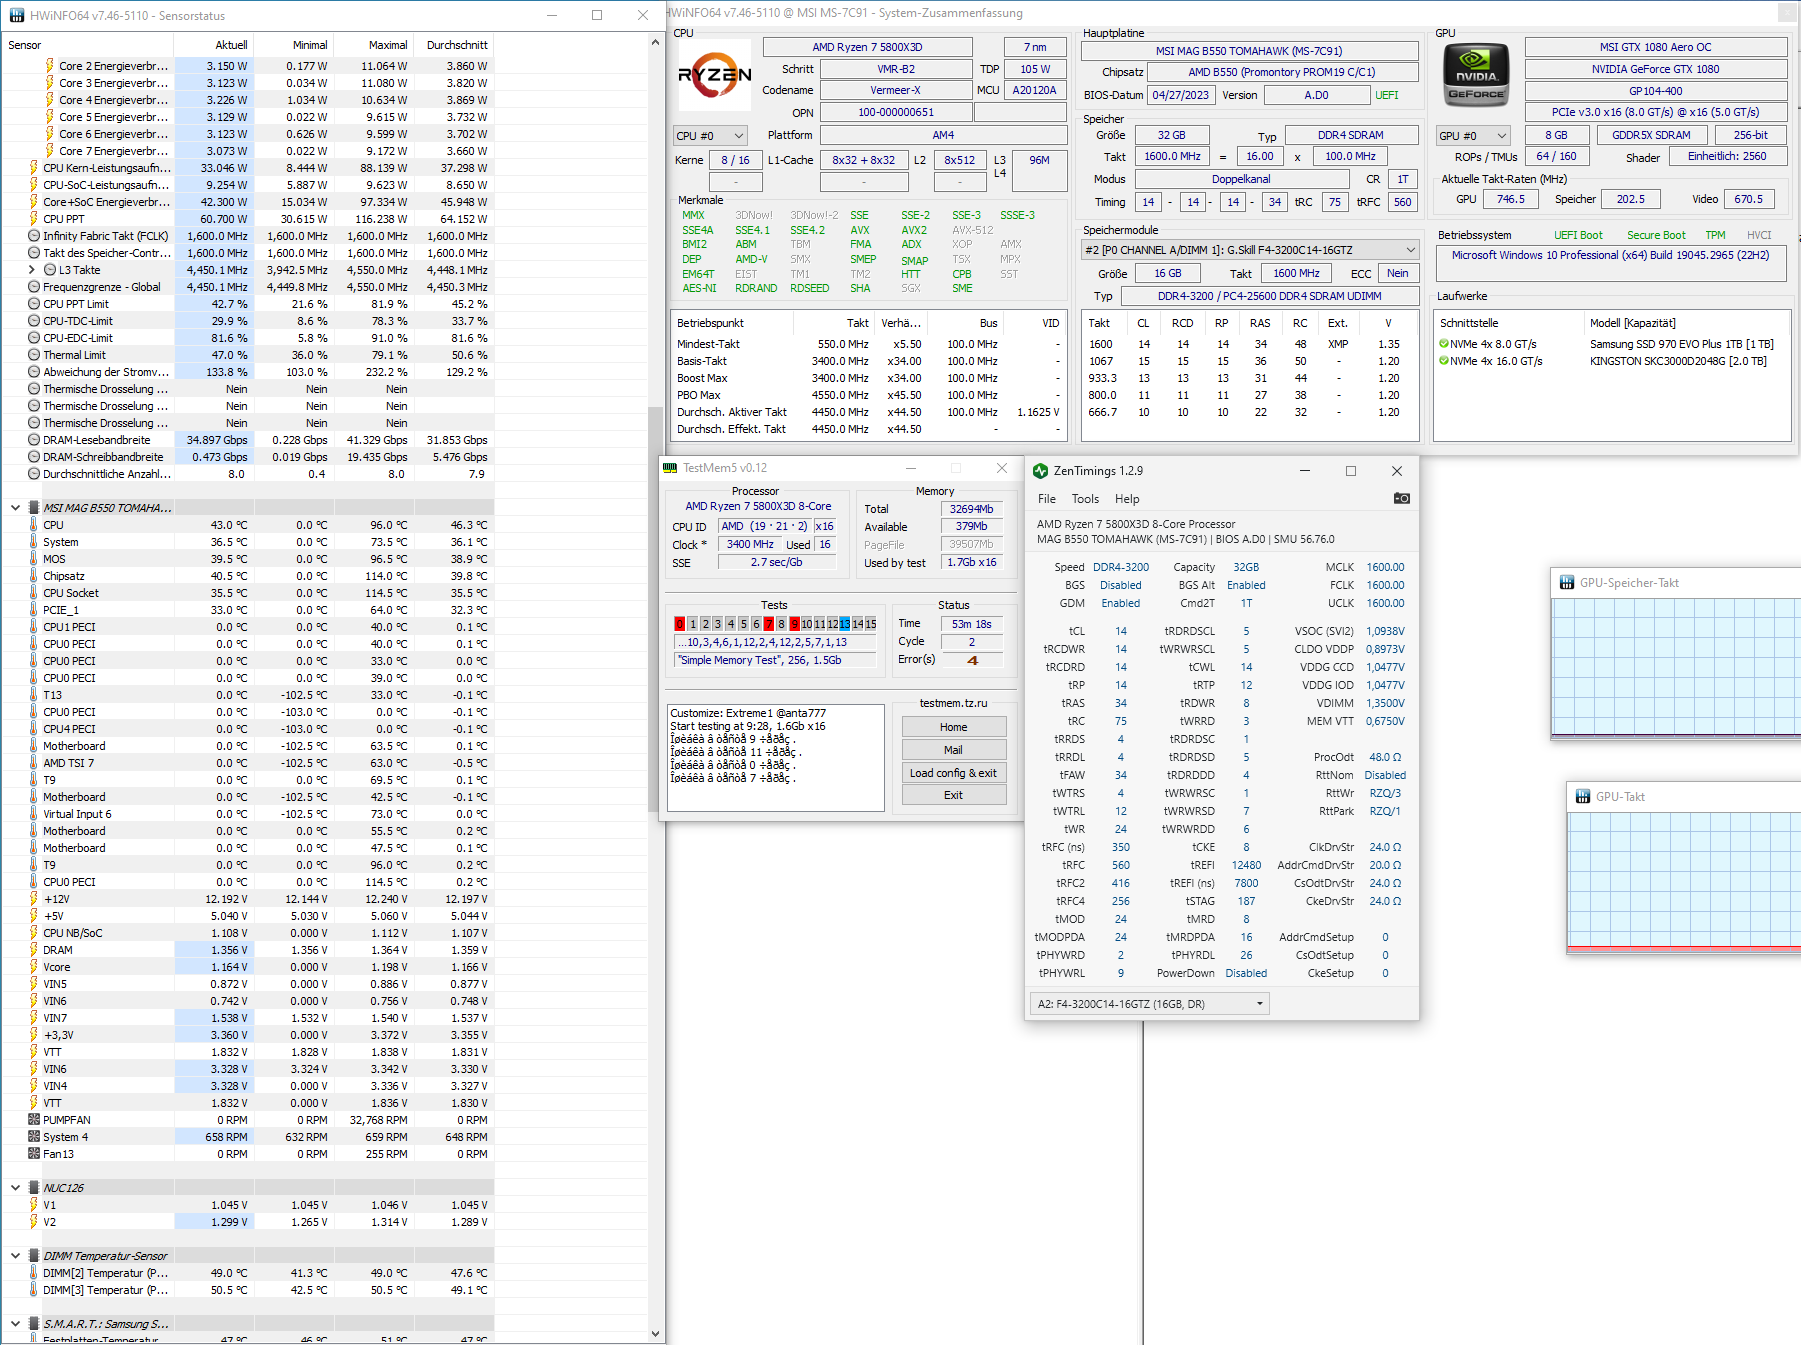Toggle test 13 in the TestMem5 tests row

(844, 623)
